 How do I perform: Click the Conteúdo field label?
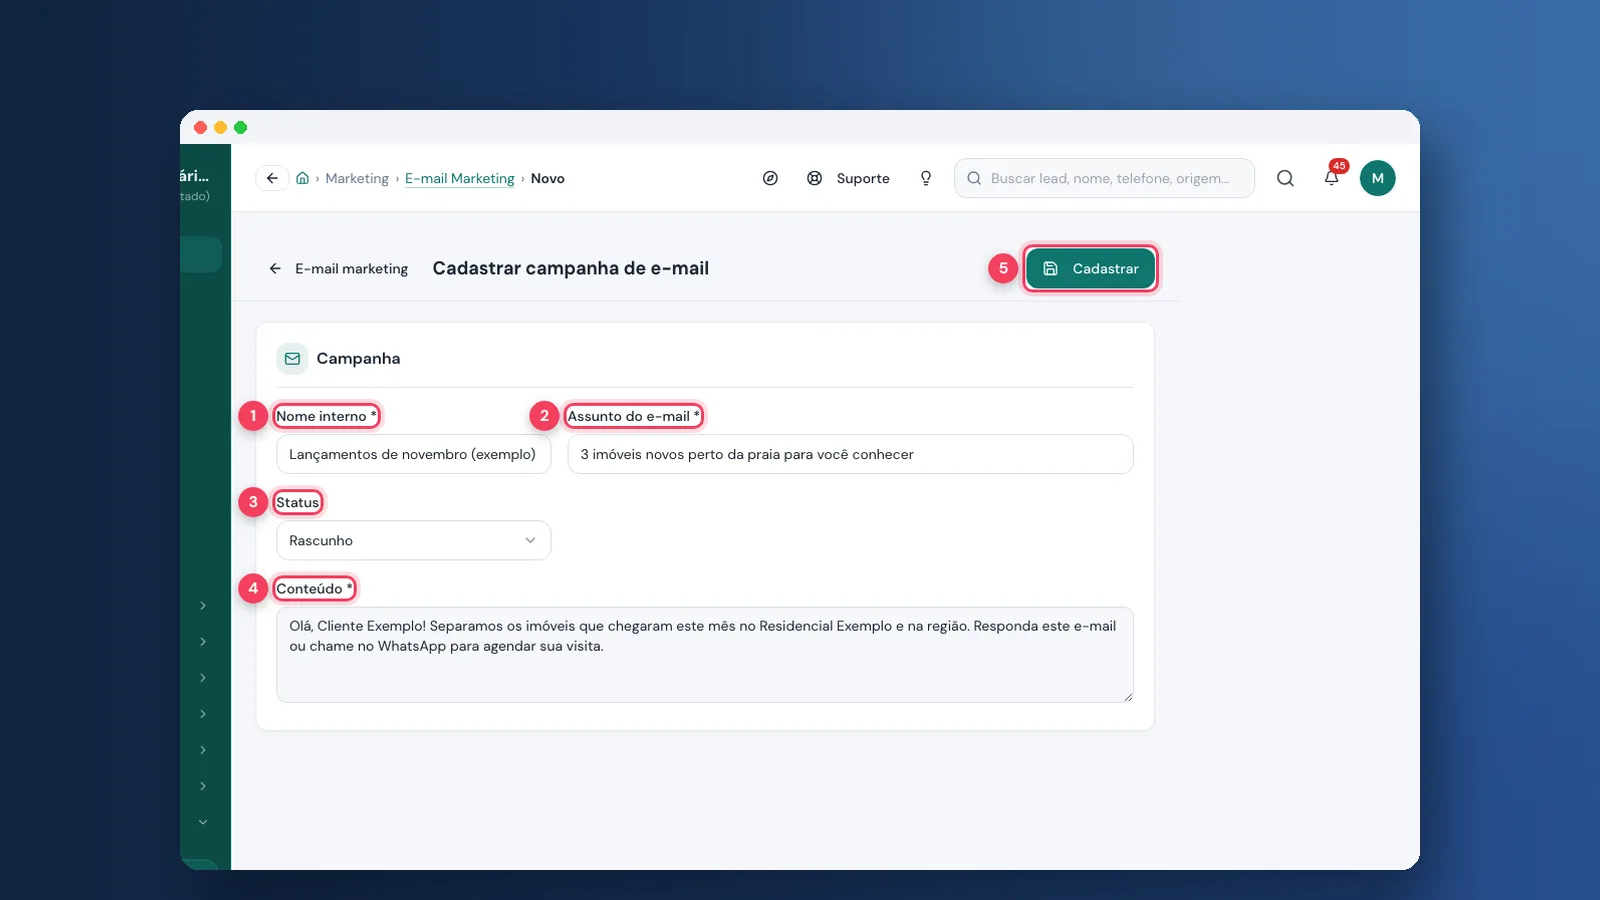(x=314, y=588)
